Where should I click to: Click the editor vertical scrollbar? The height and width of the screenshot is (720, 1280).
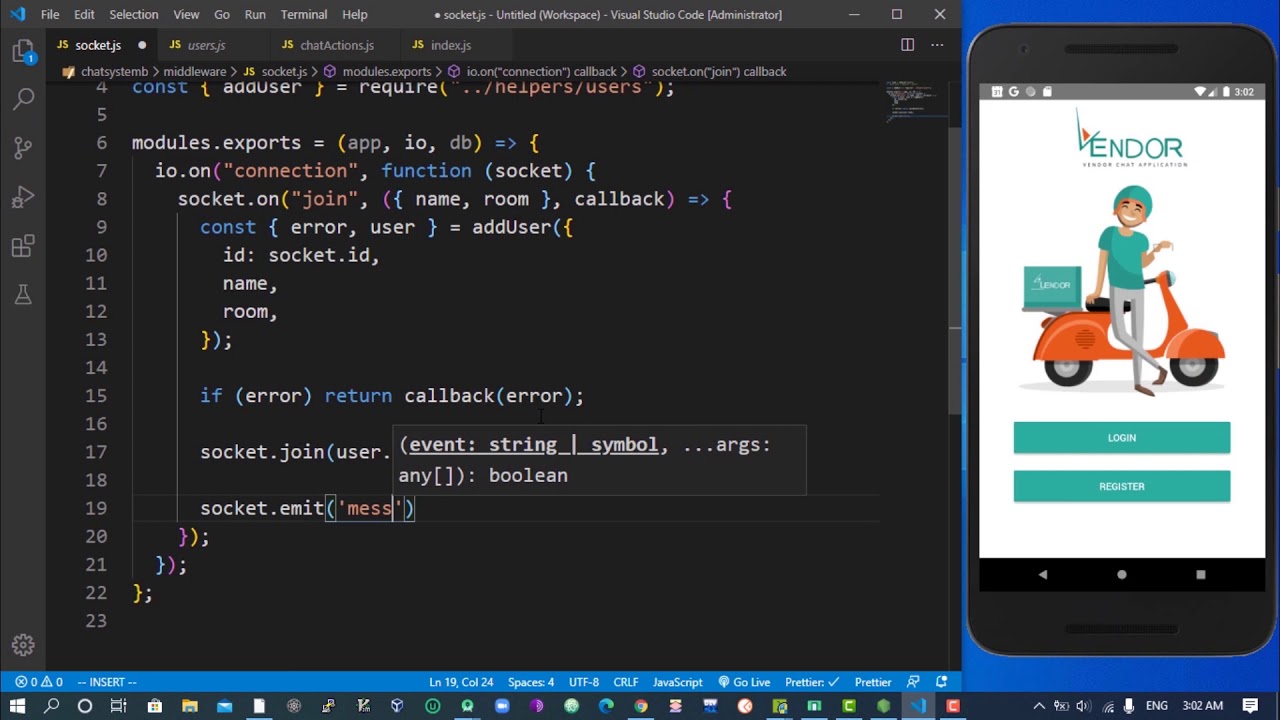click(x=955, y=270)
